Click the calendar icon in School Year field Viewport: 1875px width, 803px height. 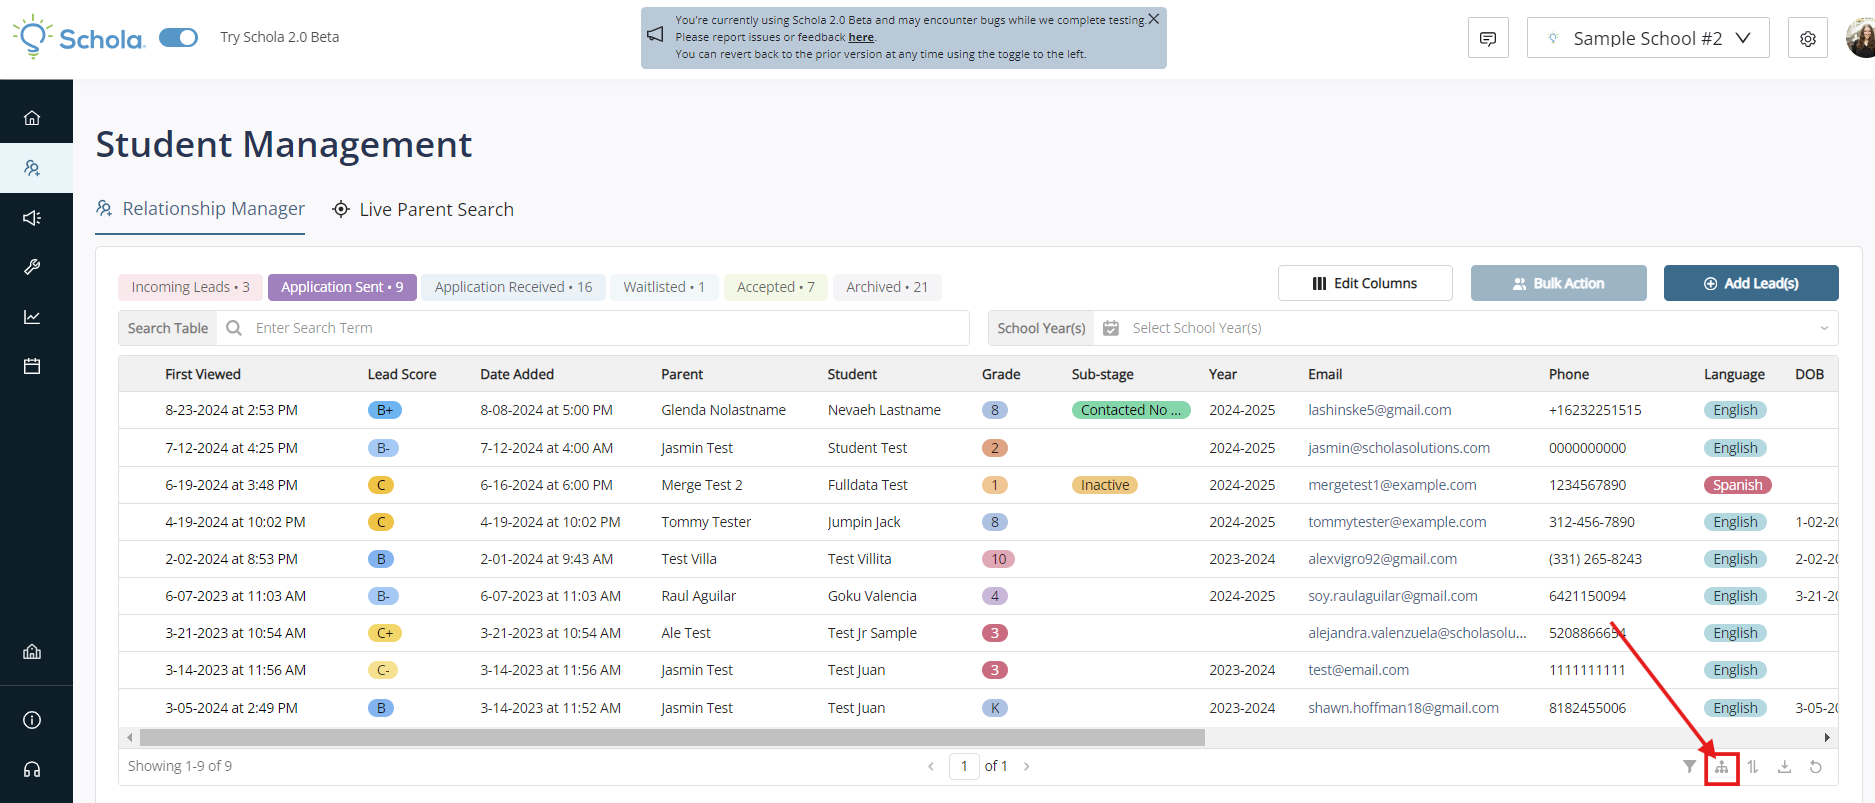(1110, 328)
